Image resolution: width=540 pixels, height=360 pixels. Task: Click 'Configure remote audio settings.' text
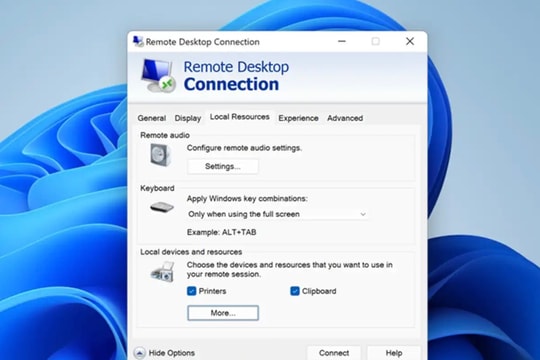244,148
